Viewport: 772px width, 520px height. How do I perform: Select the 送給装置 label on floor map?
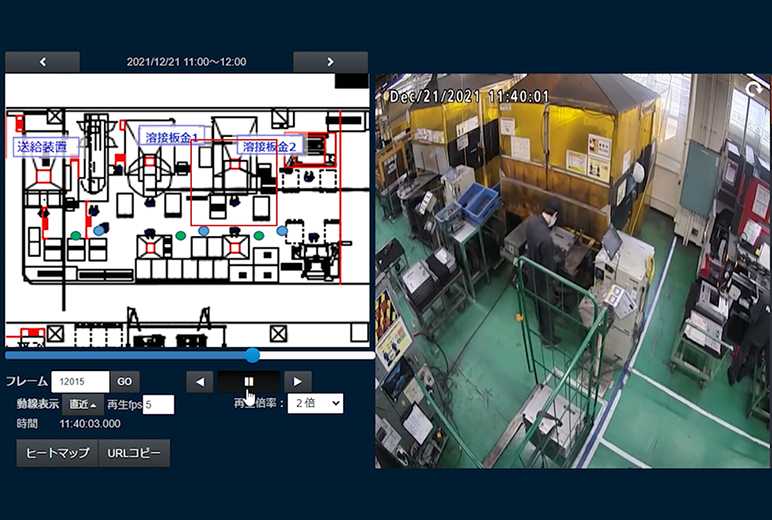click(46, 147)
